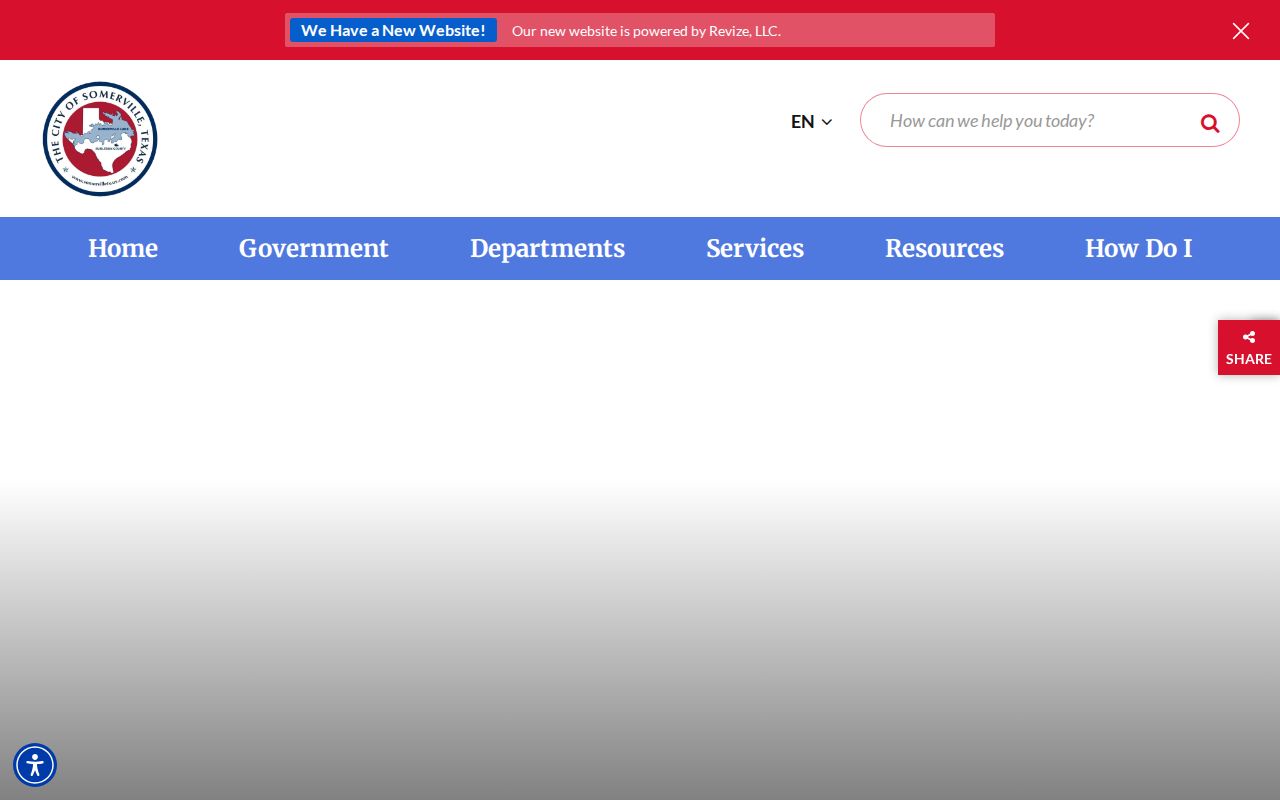Viewport: 1280px width, 800px height.
Task: Expand the EN language dropdown
Action: click(811, 122)
